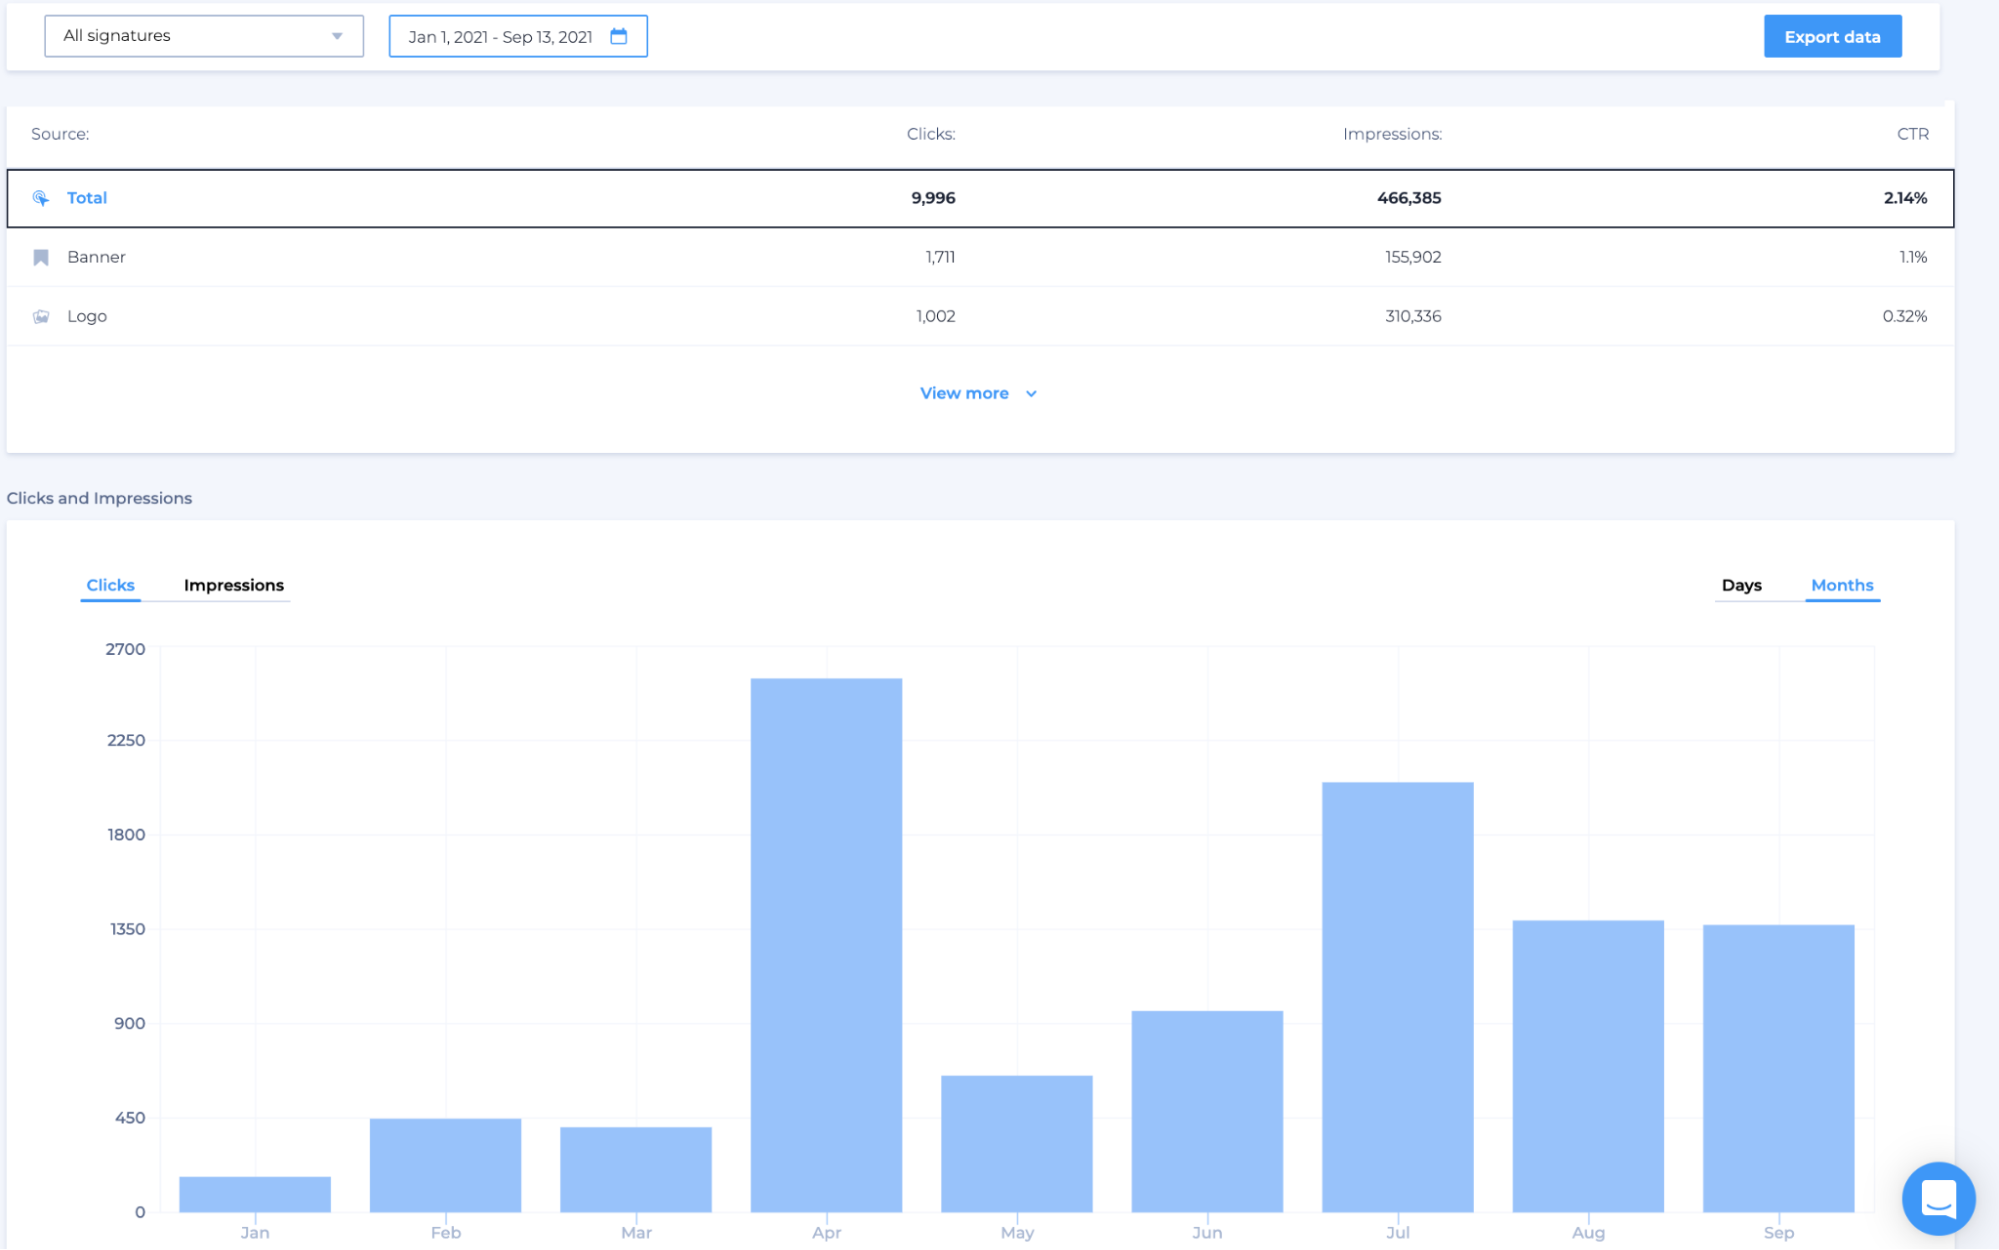
Task: Click the Feb bar in chart
Action: pyautogui.click(x=445, y=1165)
